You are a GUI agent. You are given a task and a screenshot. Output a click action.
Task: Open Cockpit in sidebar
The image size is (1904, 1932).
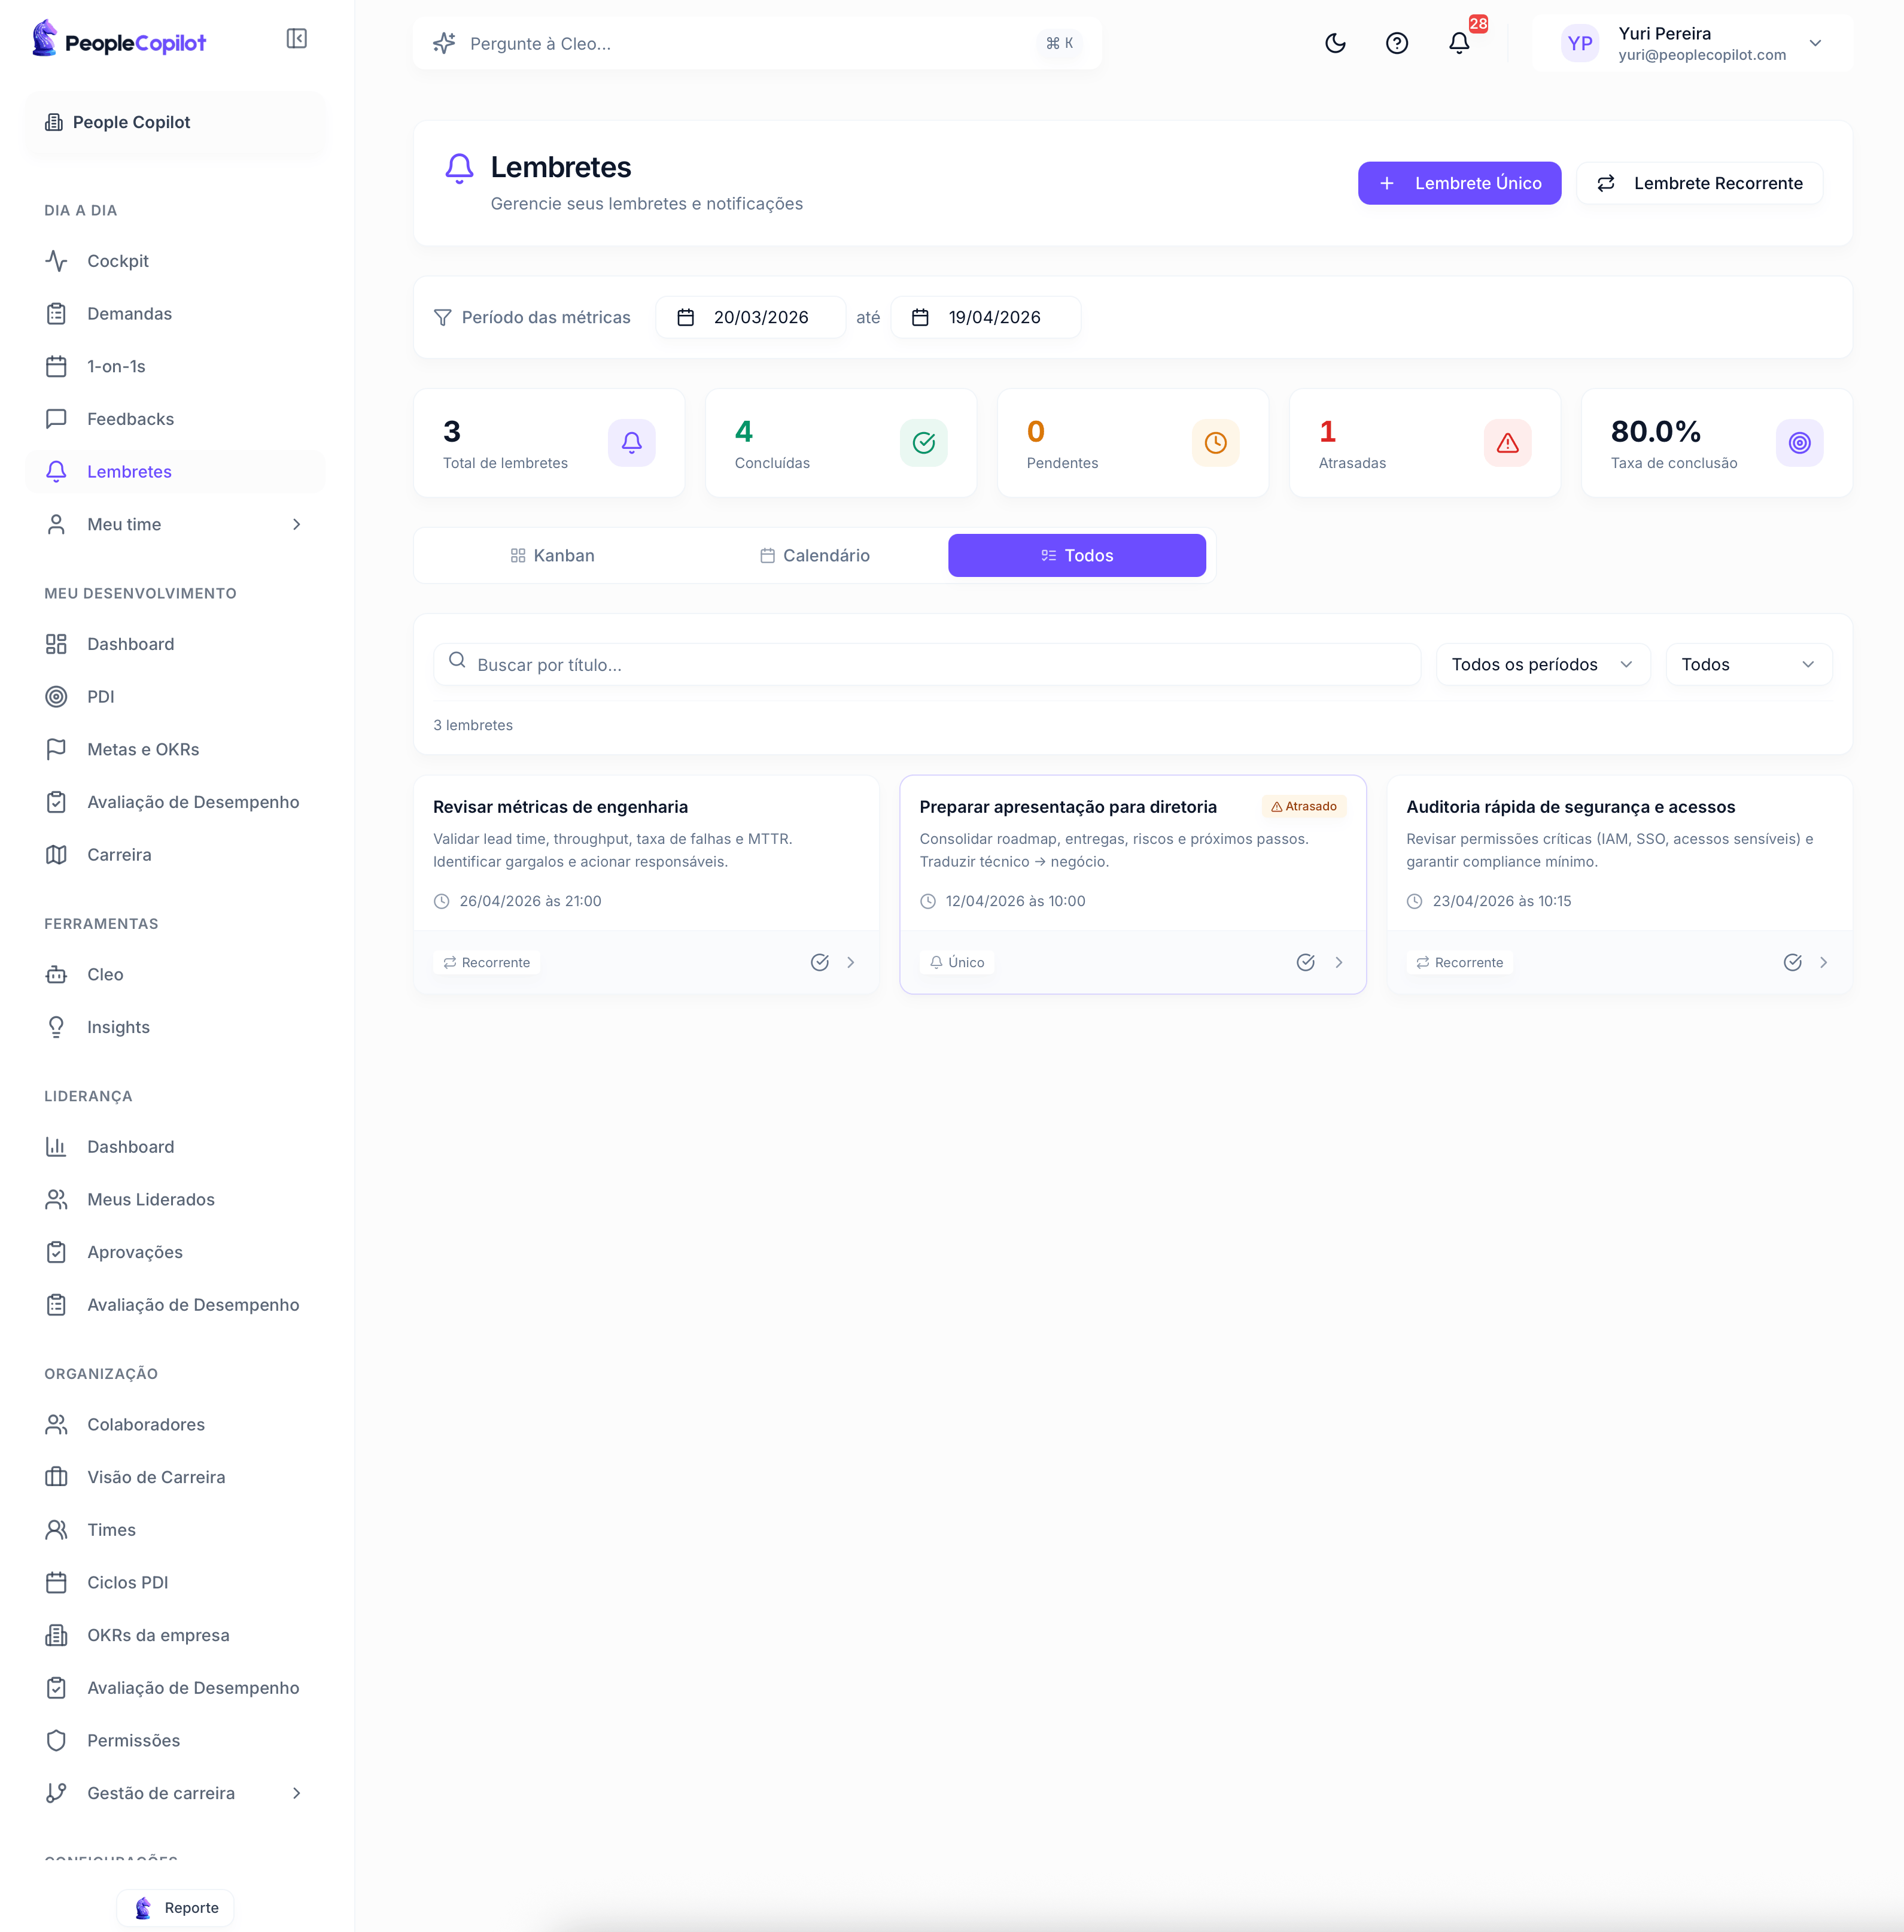pos(175,261)
